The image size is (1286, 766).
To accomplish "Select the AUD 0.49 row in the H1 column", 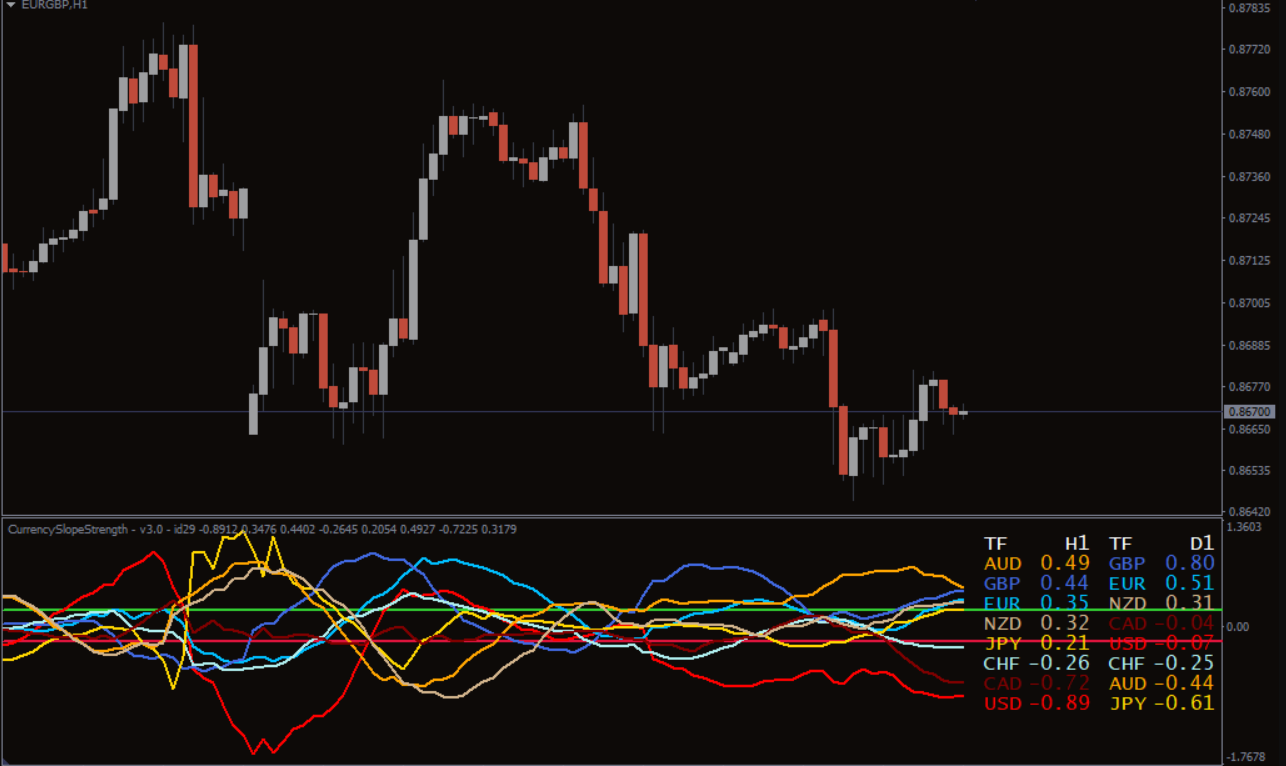I will (x=1029, y=564).
